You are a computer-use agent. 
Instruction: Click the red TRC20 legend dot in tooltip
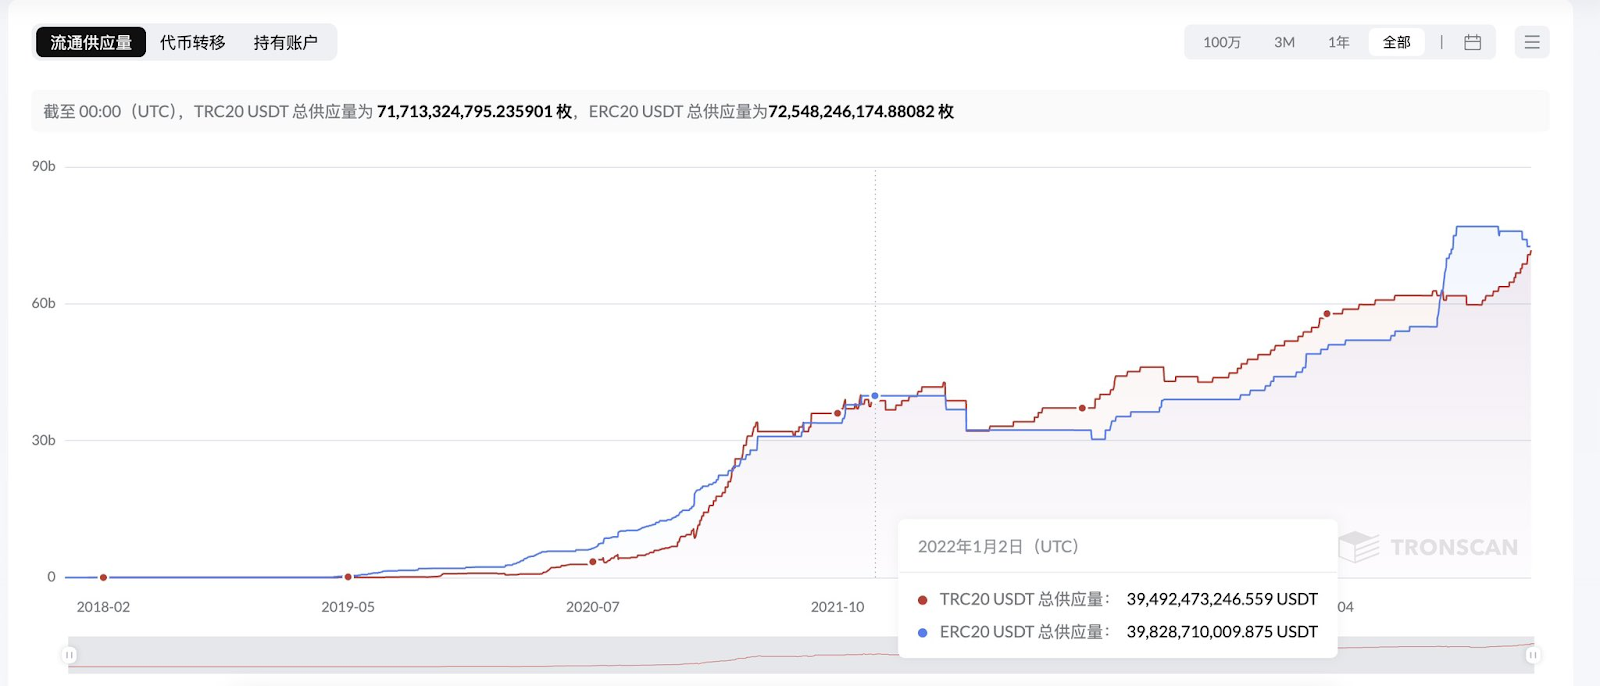click(922, 600)
